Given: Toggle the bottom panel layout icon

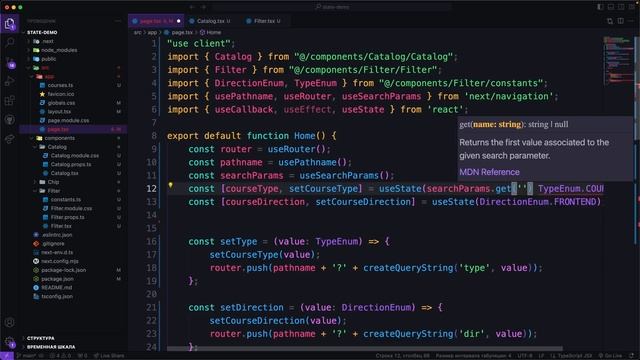Looking at the screenshot, I should [x=611, y=7].
